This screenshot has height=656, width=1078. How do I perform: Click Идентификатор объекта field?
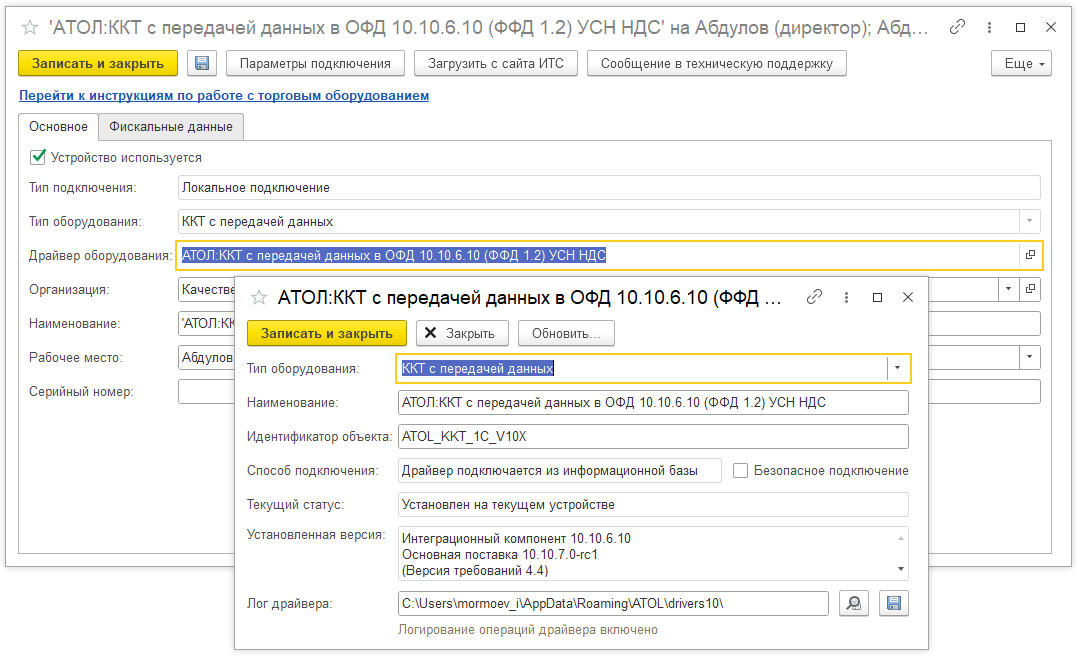coord(653,436)
